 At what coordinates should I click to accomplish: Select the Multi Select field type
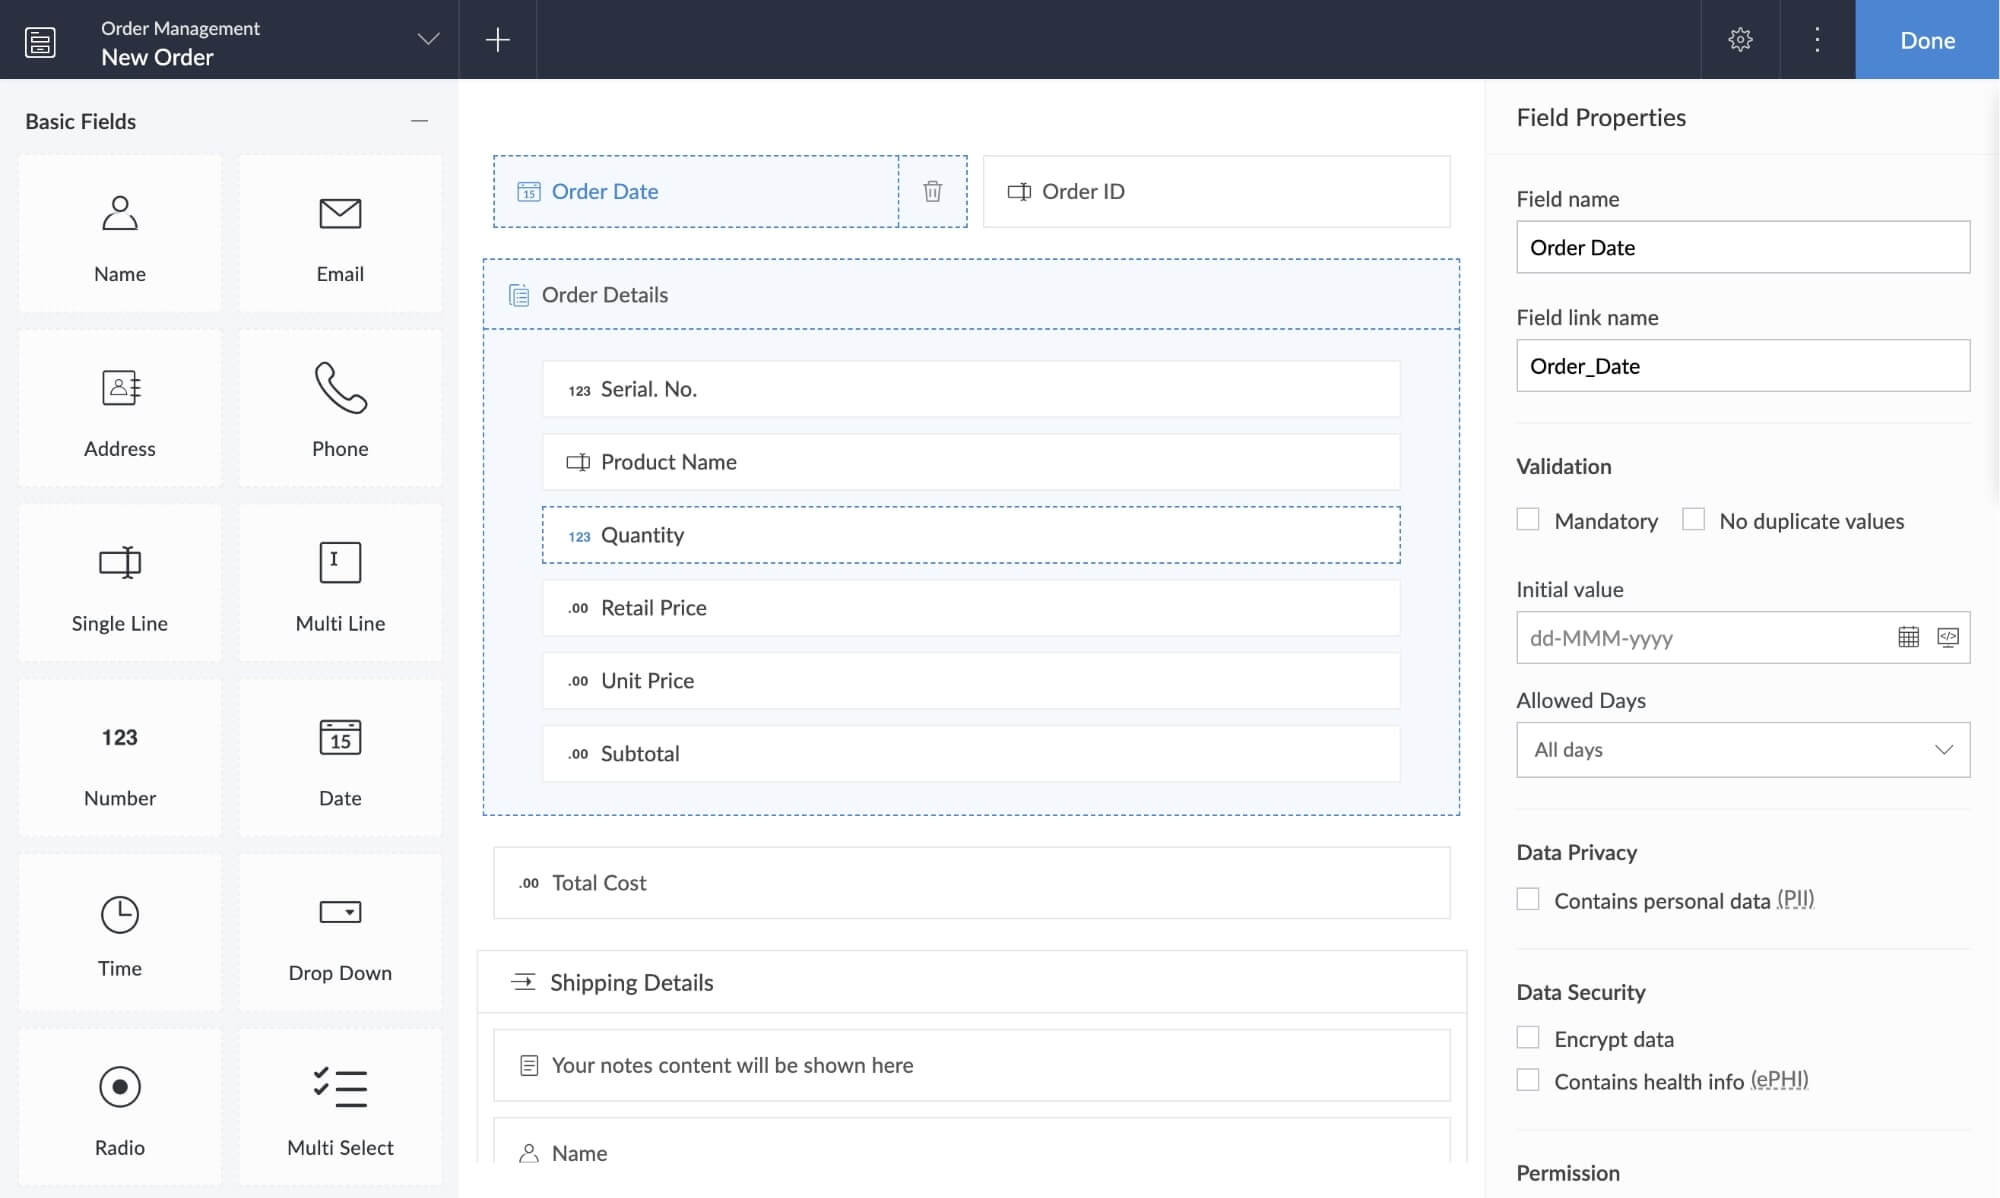pyautogui.click(x=340, y=1108)
